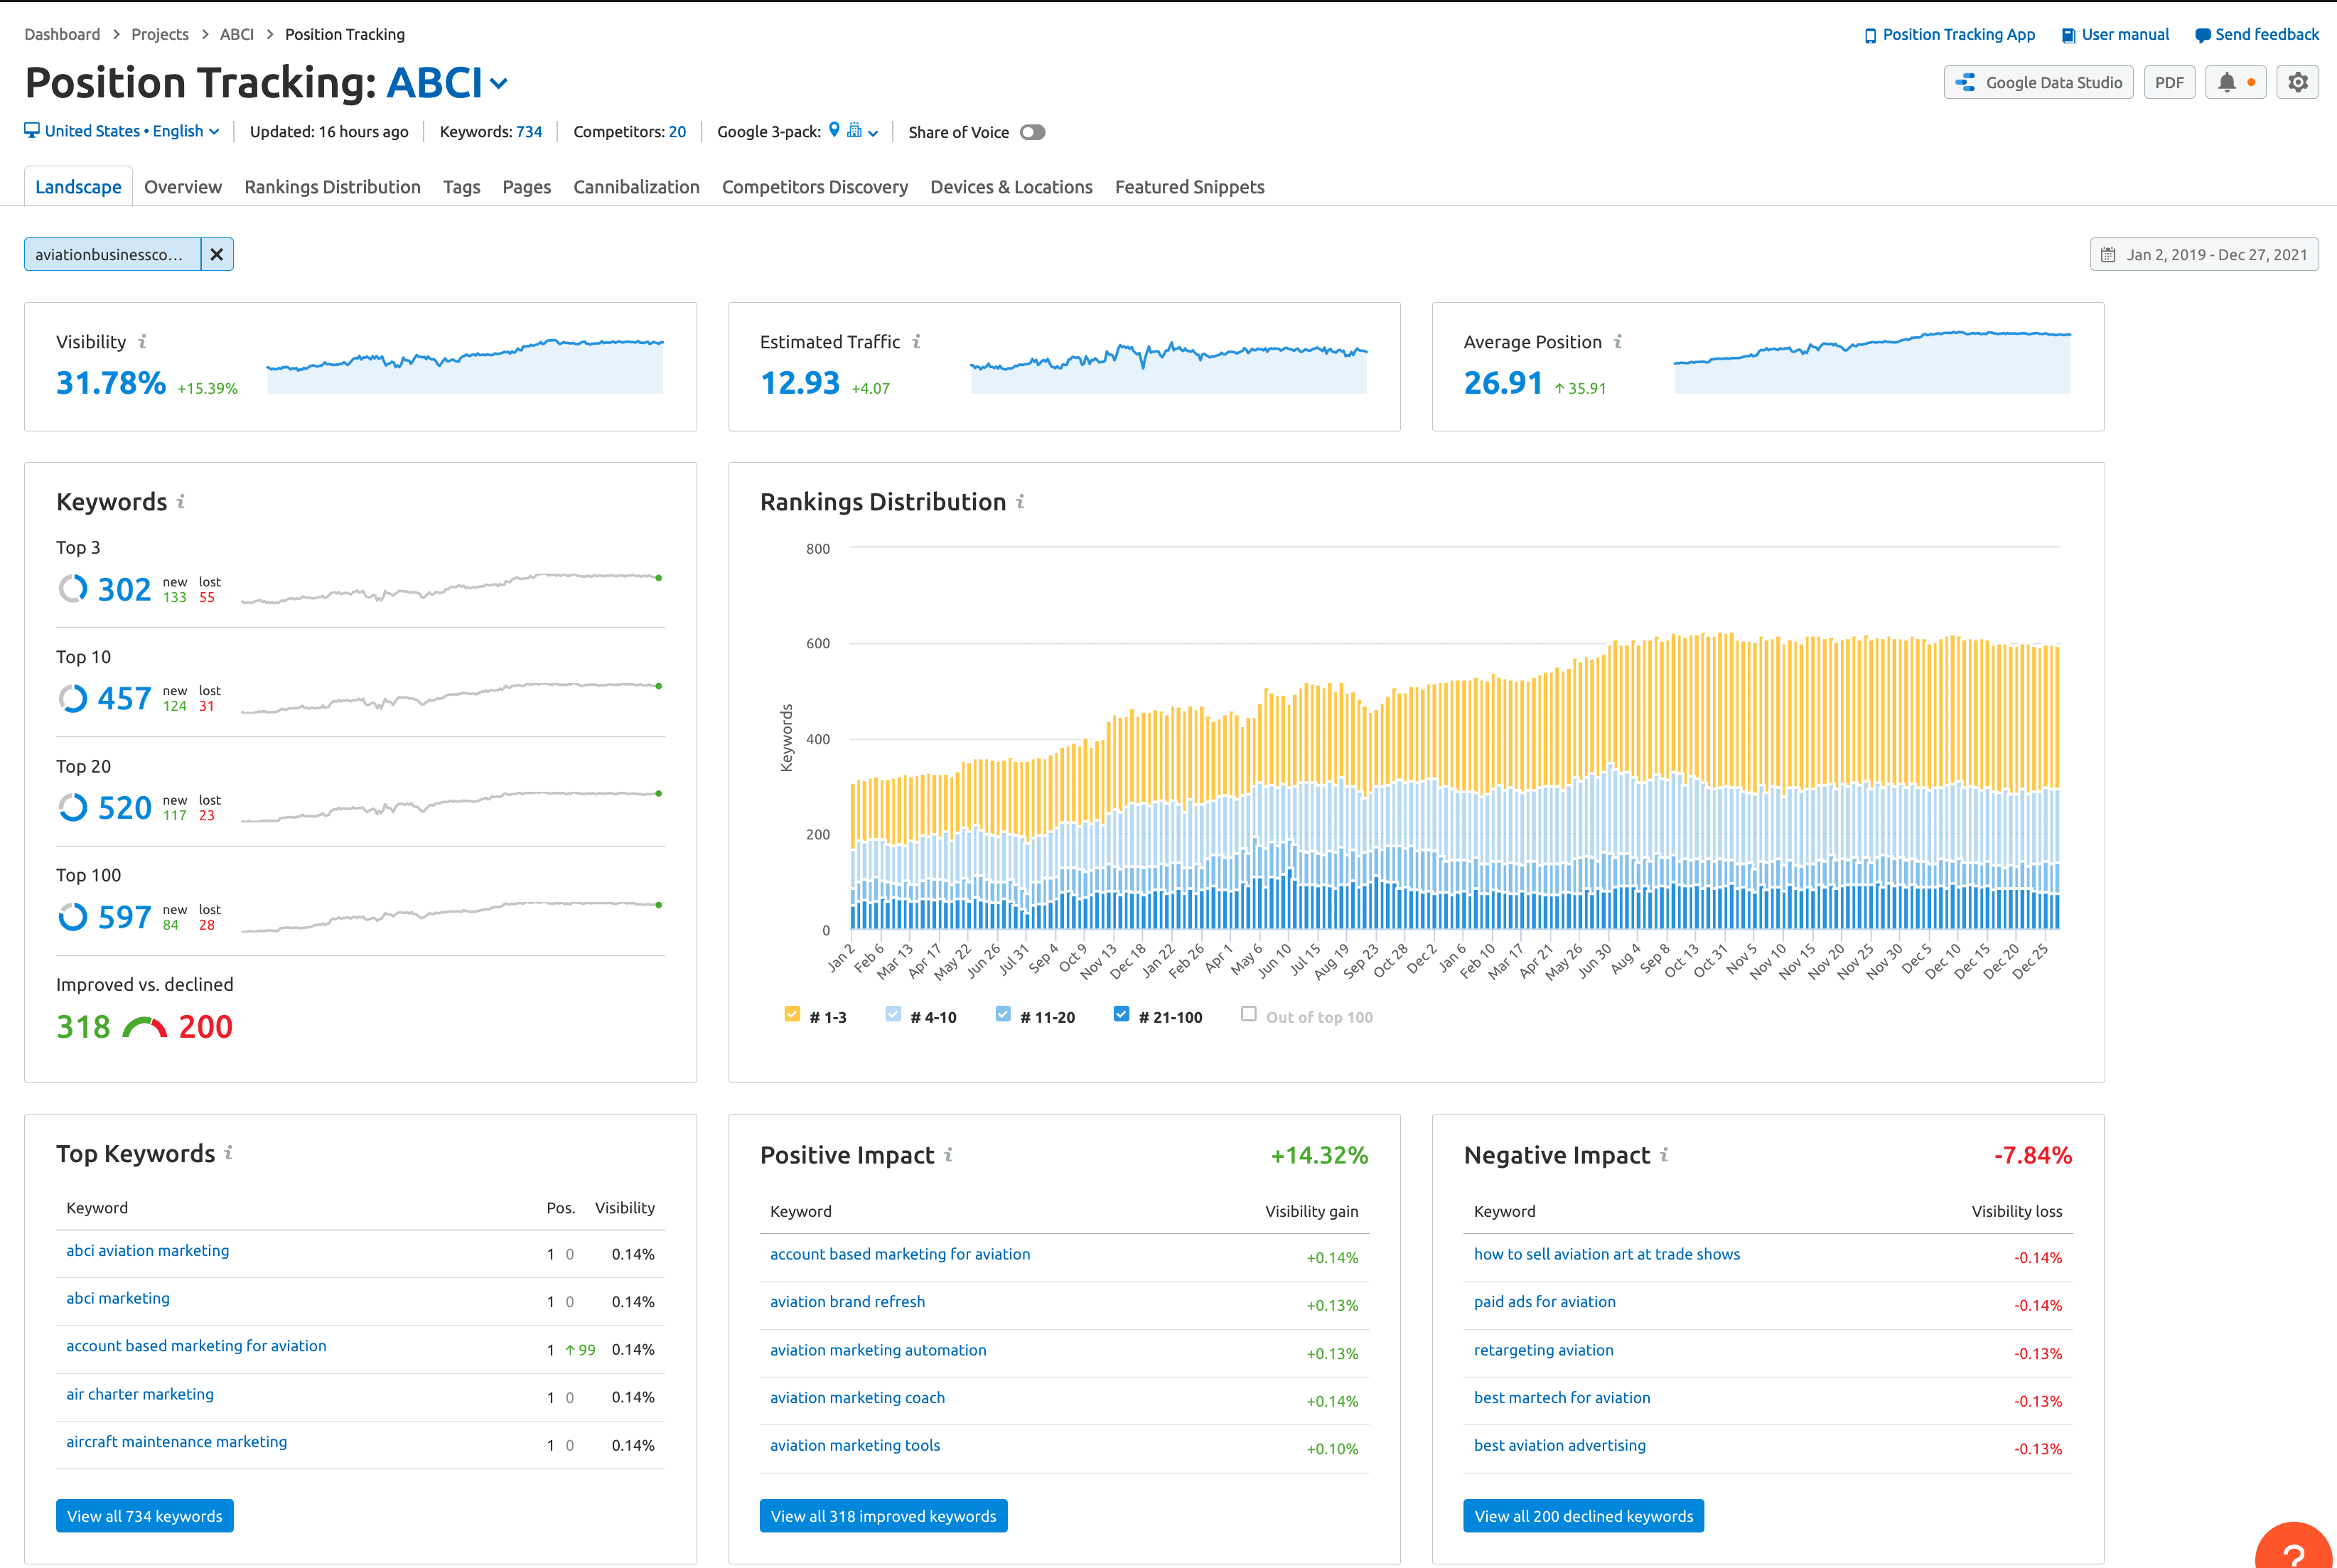Open settings gear for Position Tracking

pos(2297,83)
